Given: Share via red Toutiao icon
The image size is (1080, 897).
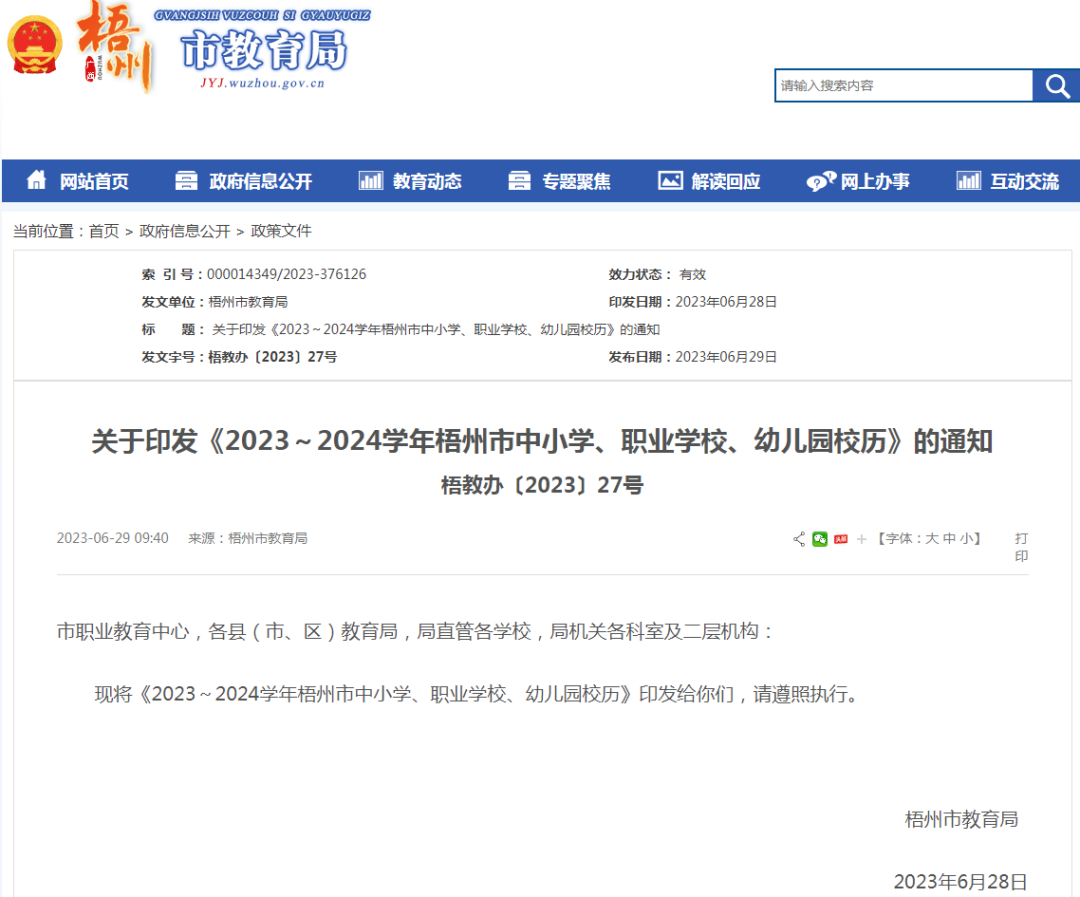Looking at the screenshot, I should [x=841, y=539].
